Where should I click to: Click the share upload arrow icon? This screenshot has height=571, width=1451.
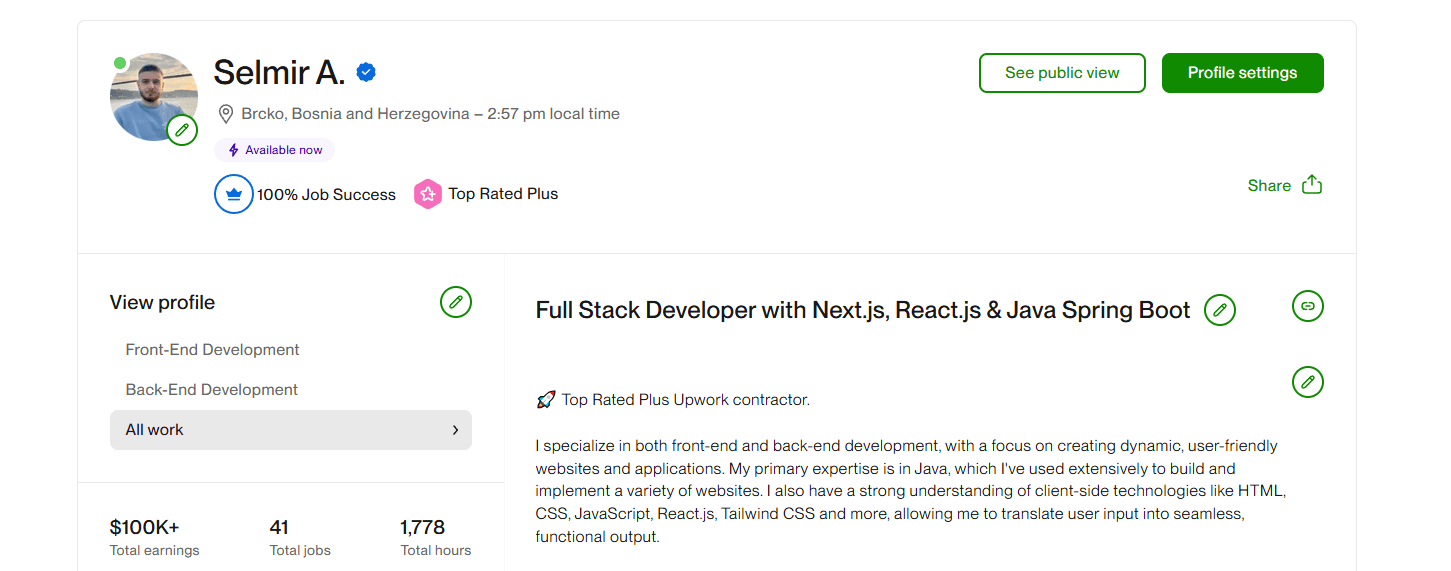[x=1312, y=185]
